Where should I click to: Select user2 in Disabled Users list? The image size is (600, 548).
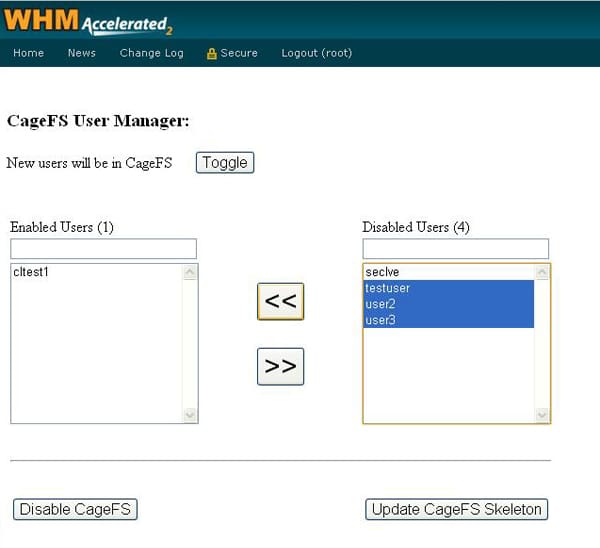(449, 304)
